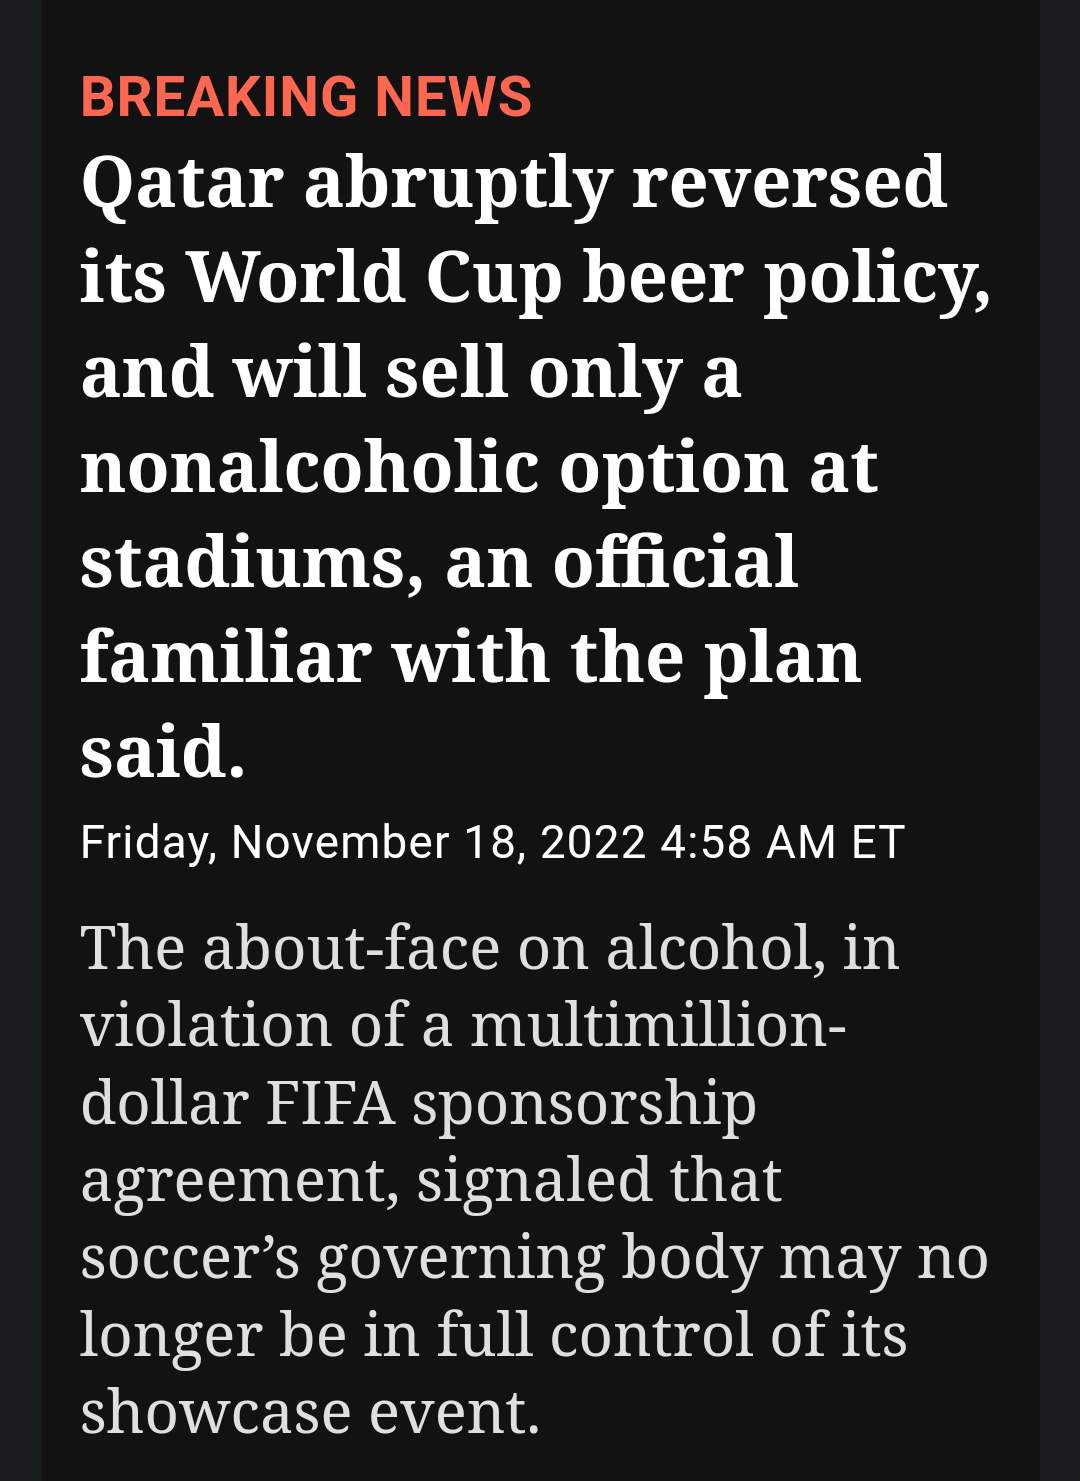Click "November 18" in the date line
The height and width of the screenshot is (1481, 1080).
(372, 842)
